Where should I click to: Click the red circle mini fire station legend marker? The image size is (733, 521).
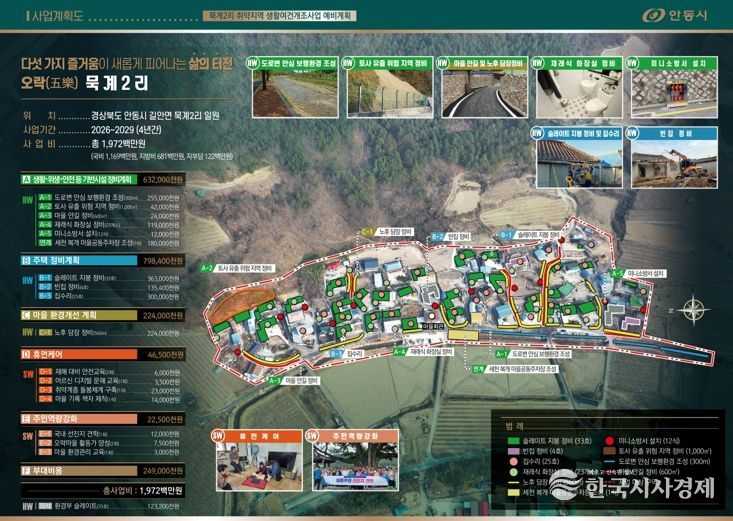point(609,441)
